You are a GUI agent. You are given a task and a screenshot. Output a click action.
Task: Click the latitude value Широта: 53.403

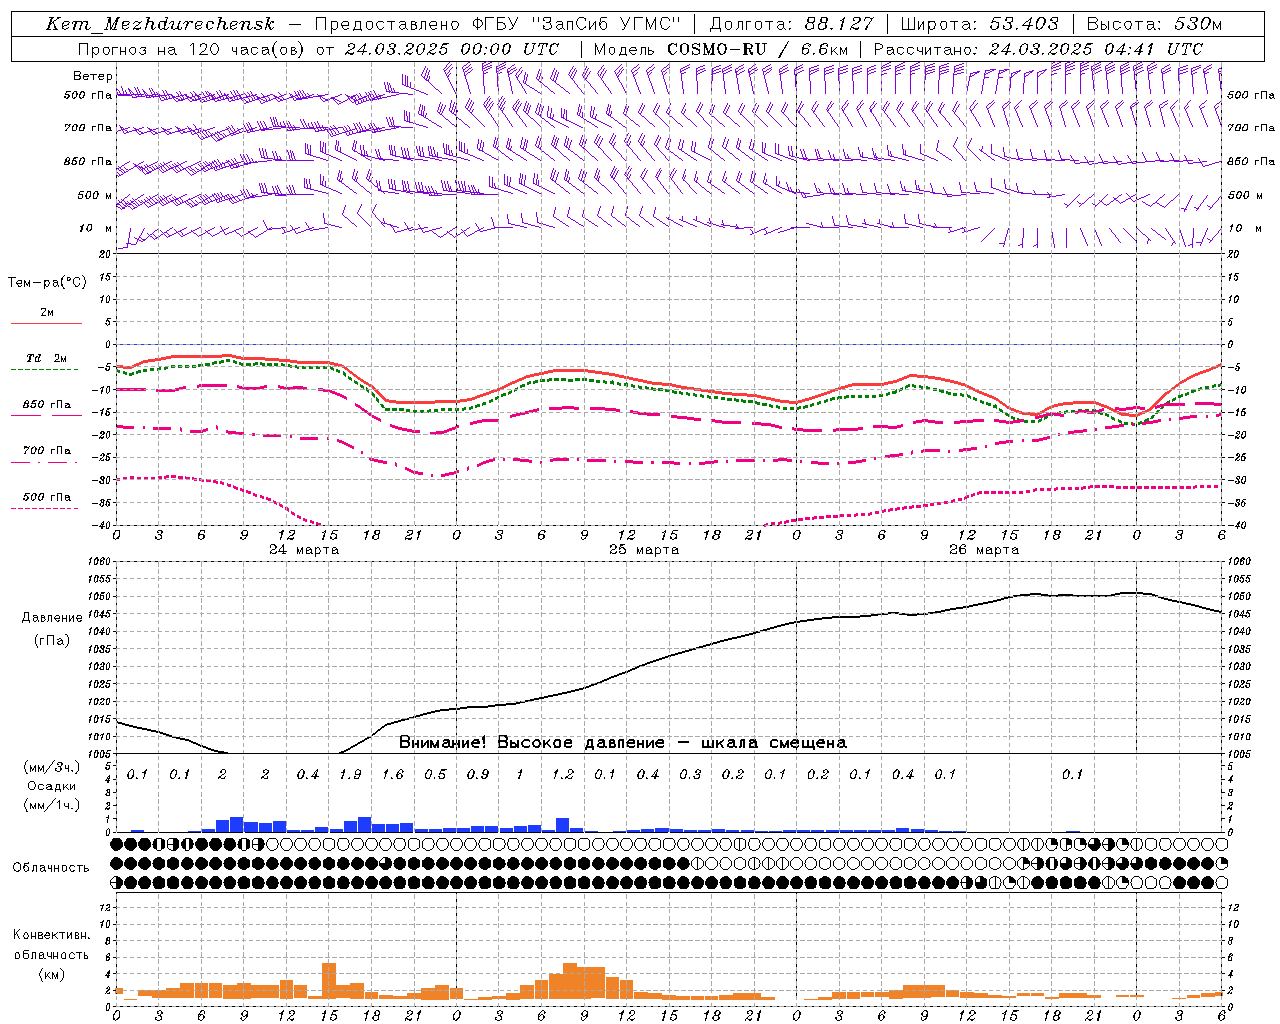pos(981,24)
